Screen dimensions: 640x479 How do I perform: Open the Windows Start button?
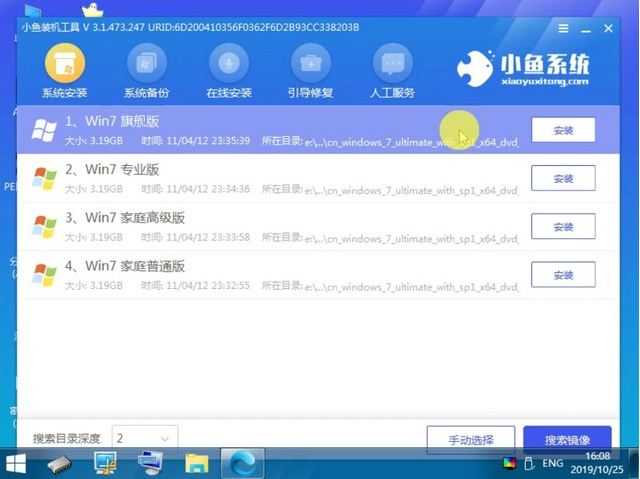[x=16, y=464]
